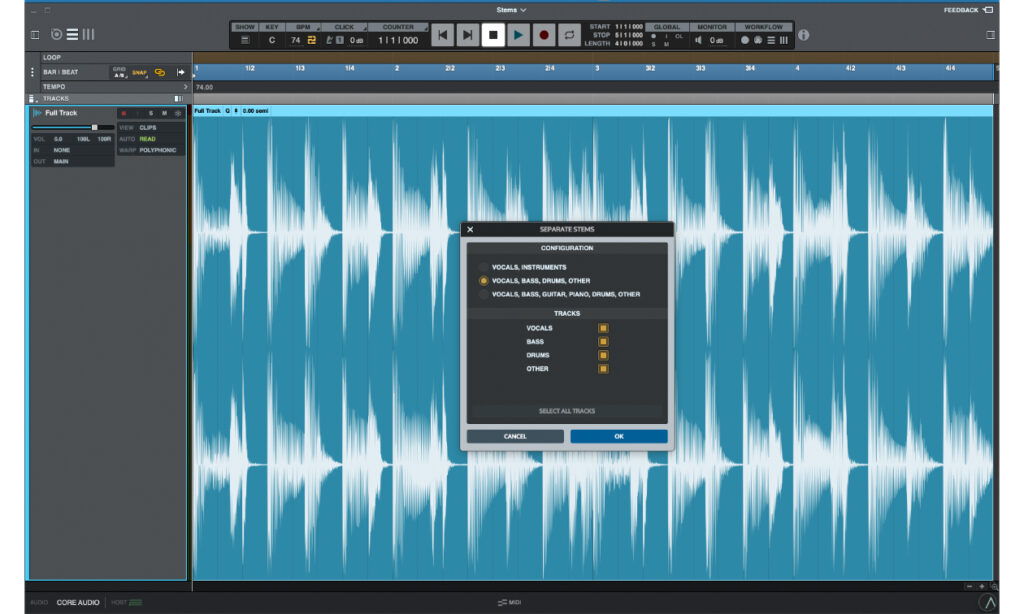Viewport: 1024px width, 614px height.
Task: Record-arm the Full Track
Action: pos(123,113)
